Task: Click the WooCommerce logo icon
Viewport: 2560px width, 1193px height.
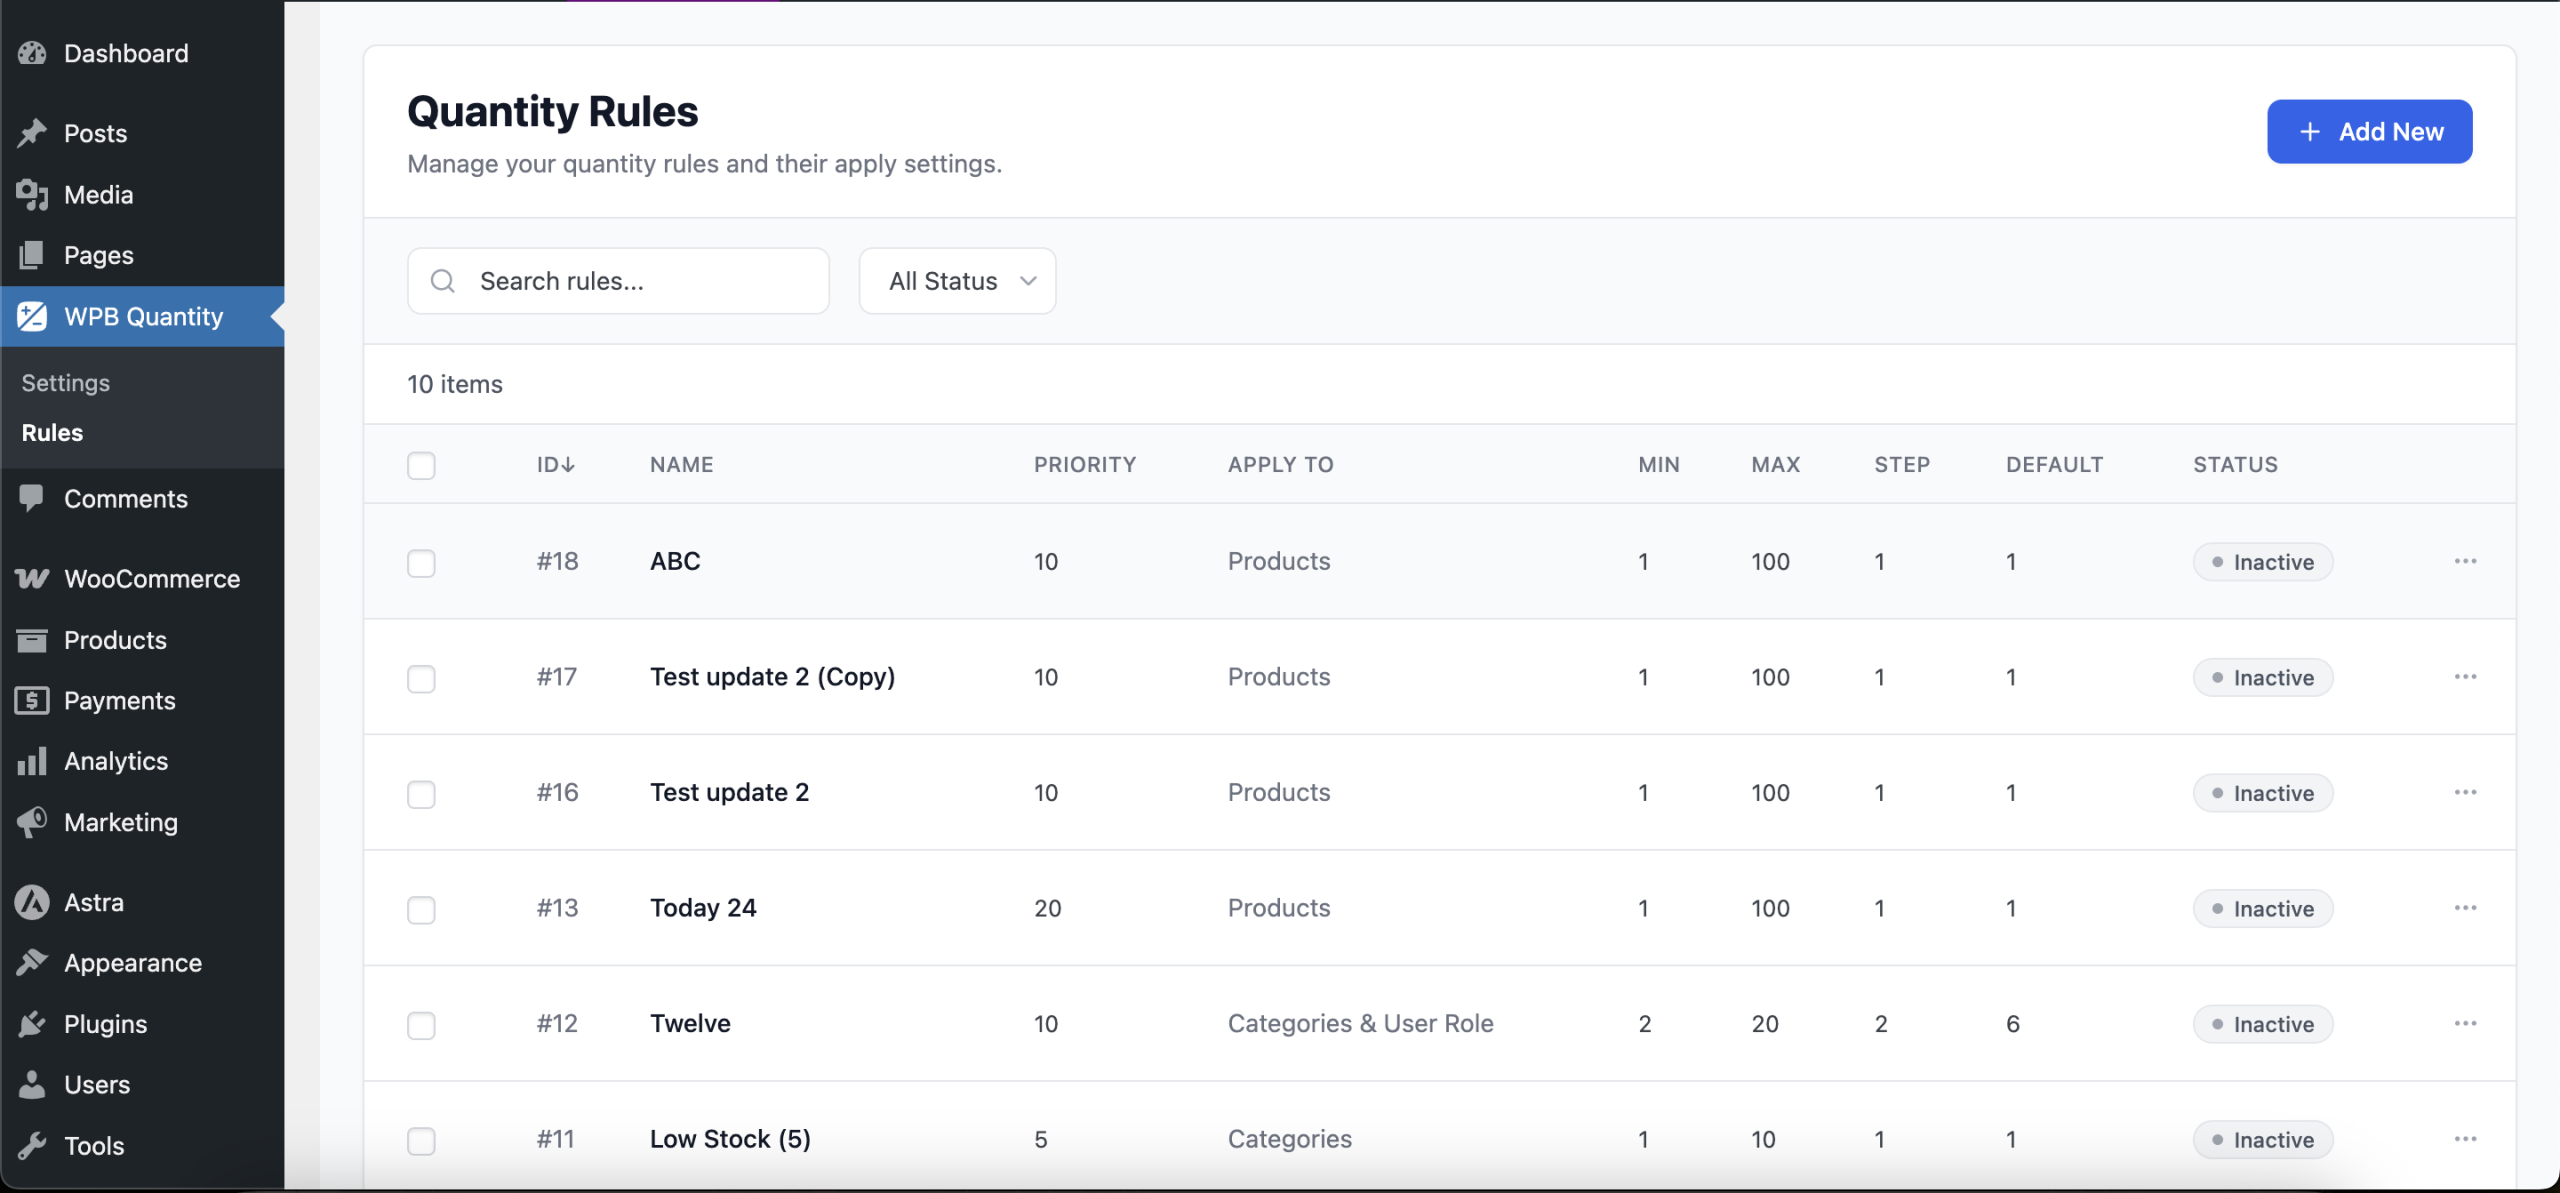Action: coord(32,579)
